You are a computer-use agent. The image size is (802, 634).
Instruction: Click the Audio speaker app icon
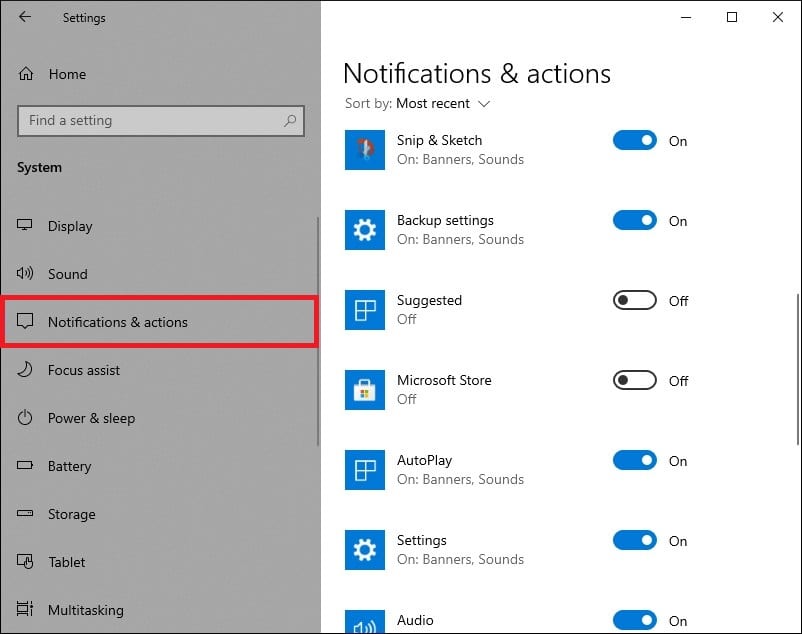365,622
